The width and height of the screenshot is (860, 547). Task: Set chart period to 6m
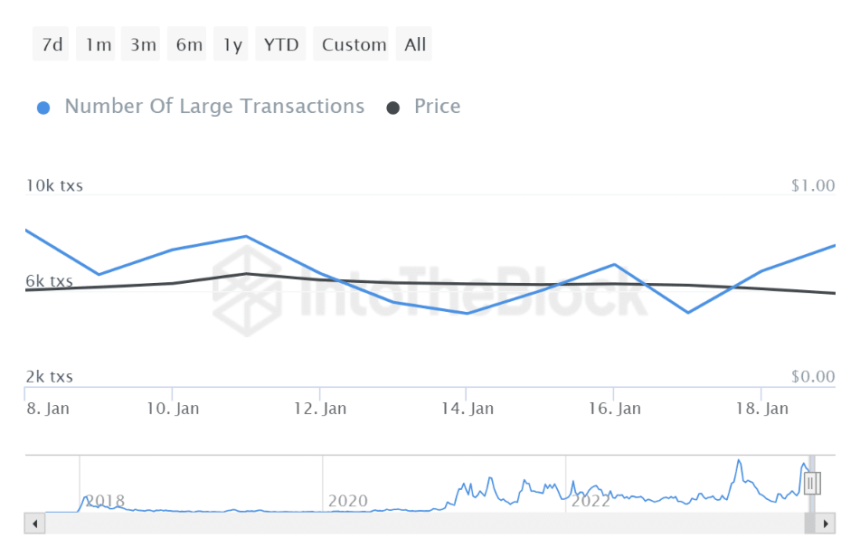(x=189, y=44)
